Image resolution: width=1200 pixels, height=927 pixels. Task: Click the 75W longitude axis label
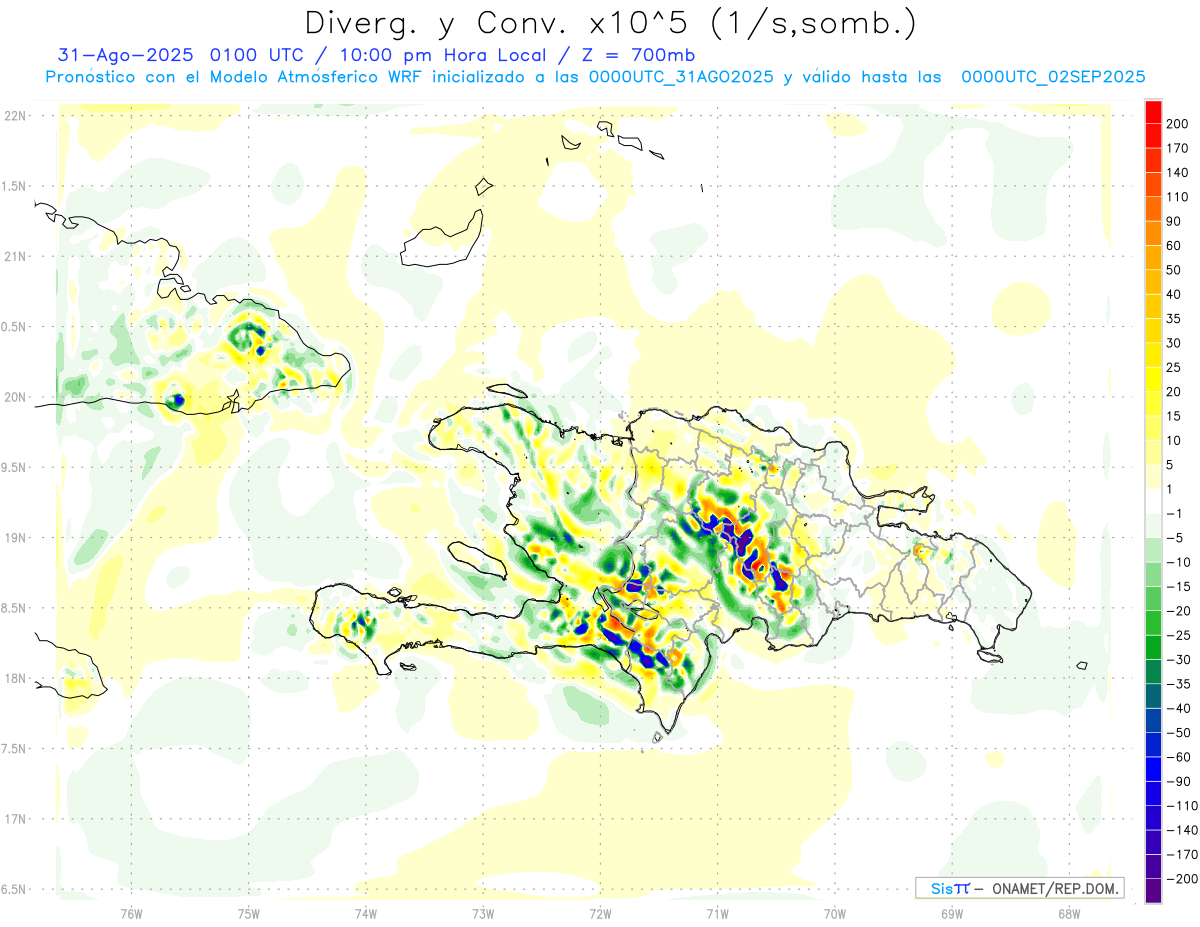pyautogui.click(x=249, y=913)
